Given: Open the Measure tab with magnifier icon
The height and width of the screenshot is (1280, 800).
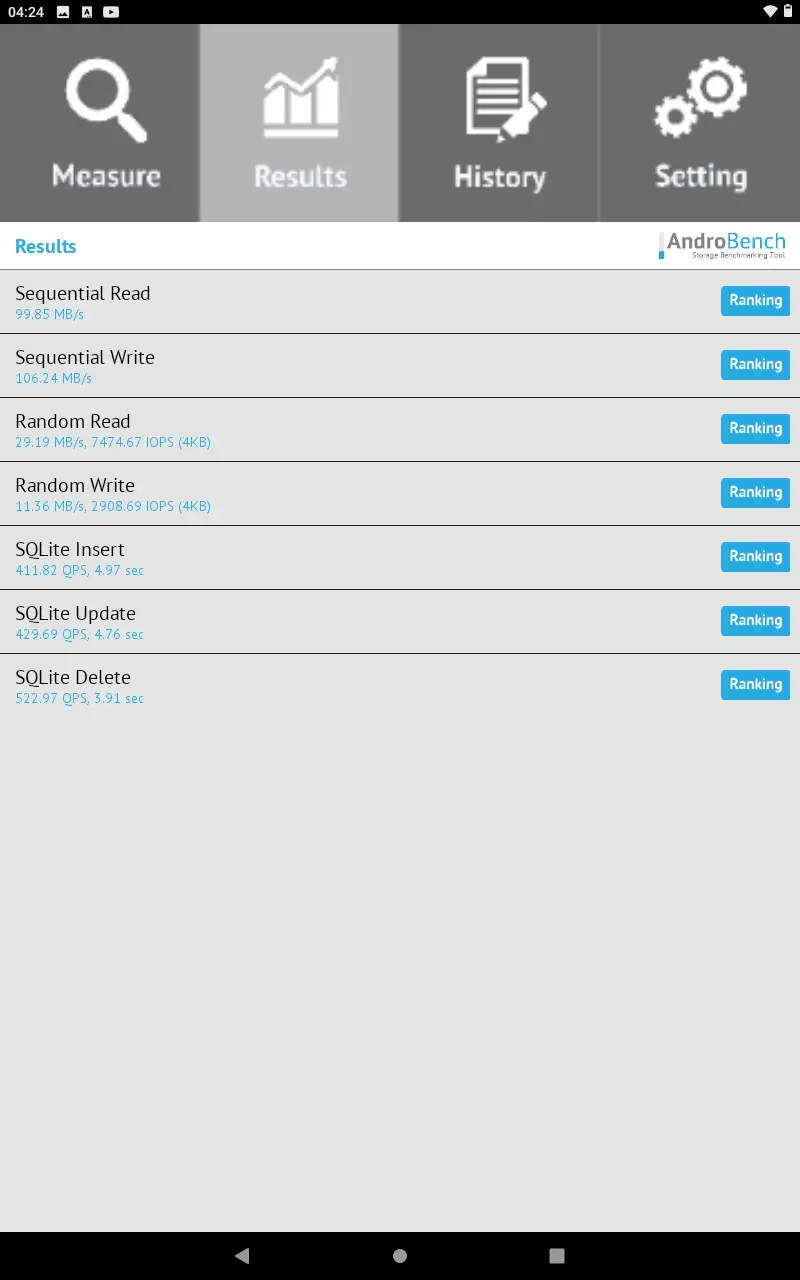Looking at the screenshot, I should click(100, 123).
